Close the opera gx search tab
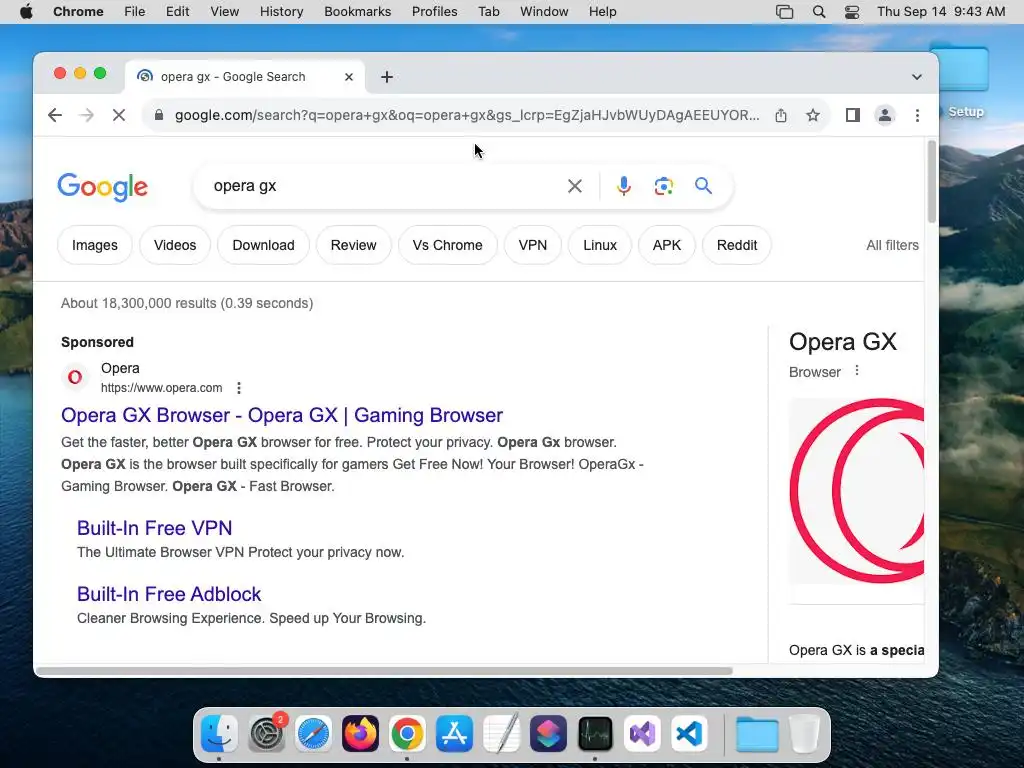Image resolution: width=1024 pixels, height=768 pixels. 349,77
